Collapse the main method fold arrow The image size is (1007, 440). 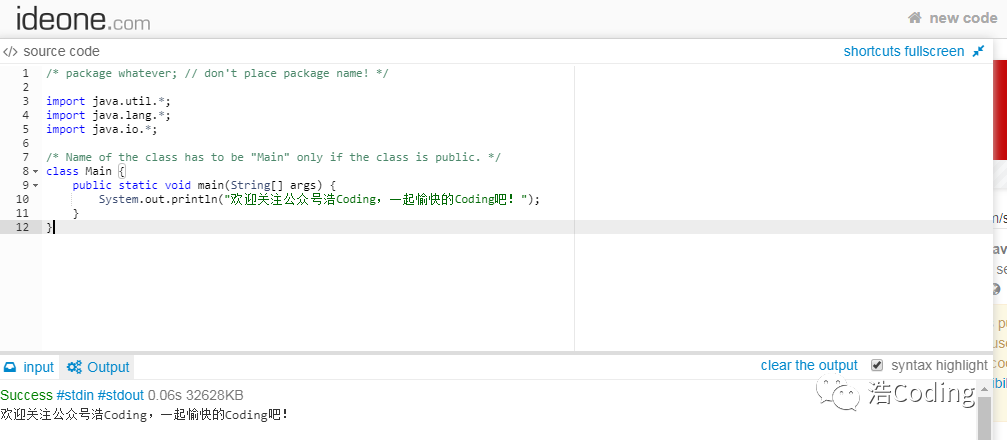coord(35,185)
